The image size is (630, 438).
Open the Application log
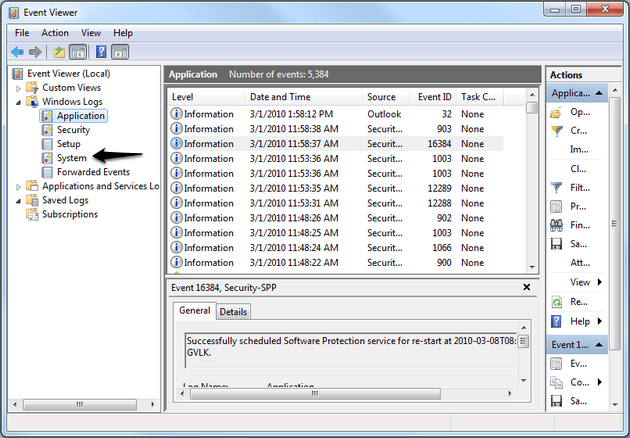tap(74, 116)
